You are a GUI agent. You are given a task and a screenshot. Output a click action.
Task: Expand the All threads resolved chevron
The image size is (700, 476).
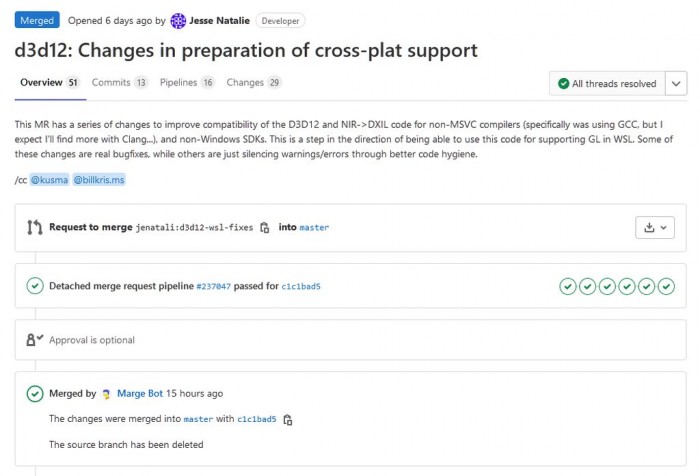pyautogui.click(x=676, y=84)
